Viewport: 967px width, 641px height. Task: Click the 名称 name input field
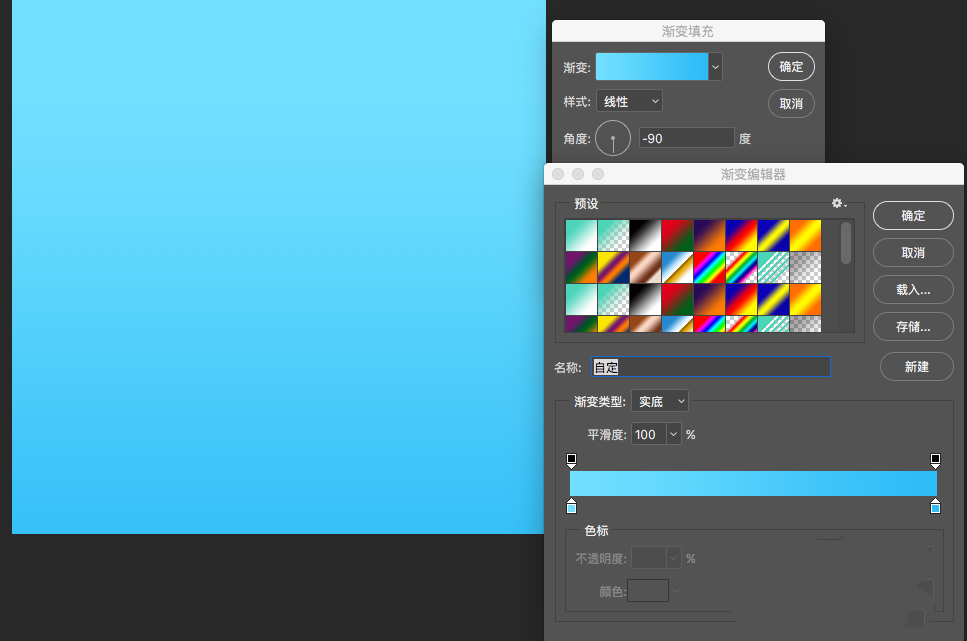pyautogui.click(x=711, y=367)
